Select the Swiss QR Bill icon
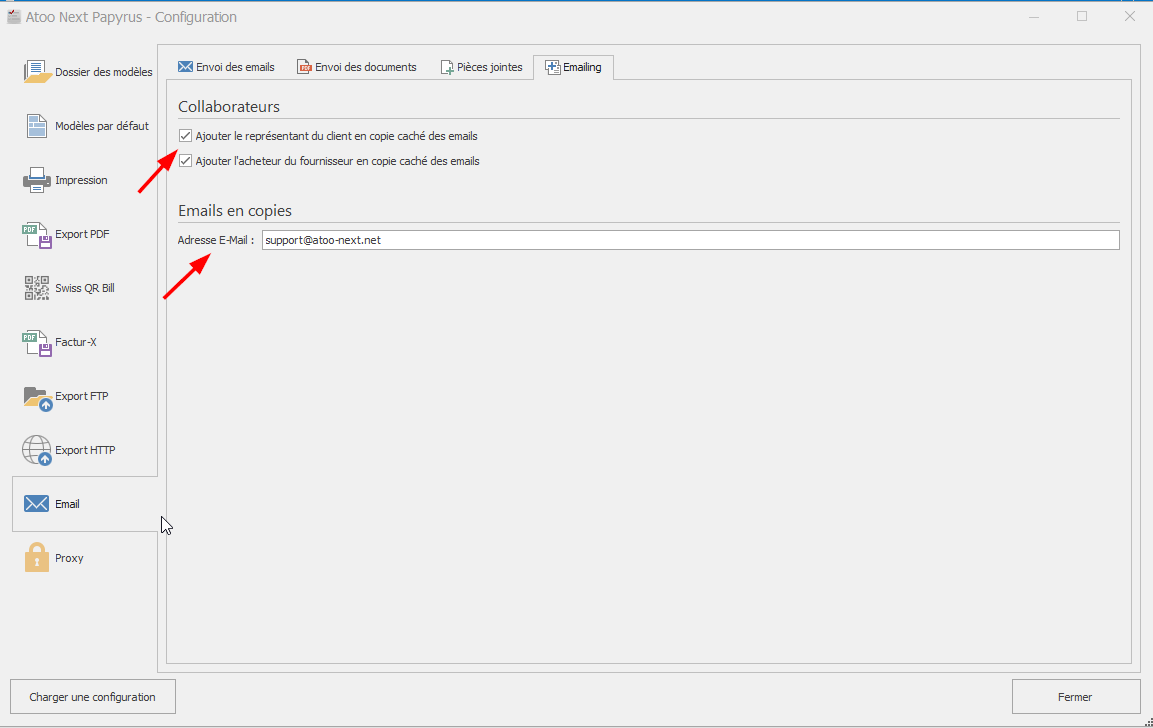The height and width of the screenshot is (728, 1153). 37,288
